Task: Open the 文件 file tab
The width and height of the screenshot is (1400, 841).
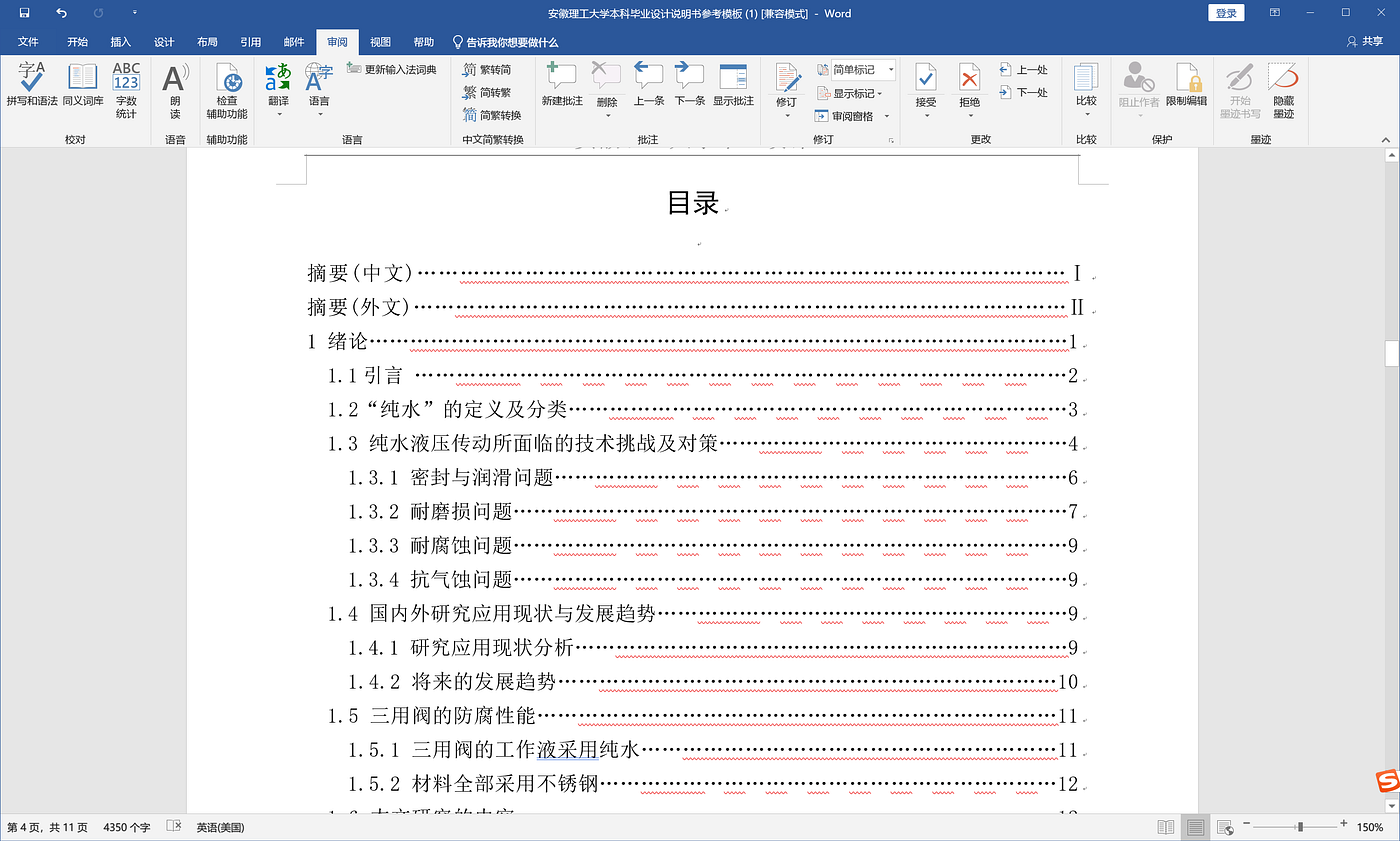Action: click(x=27, y=42)
